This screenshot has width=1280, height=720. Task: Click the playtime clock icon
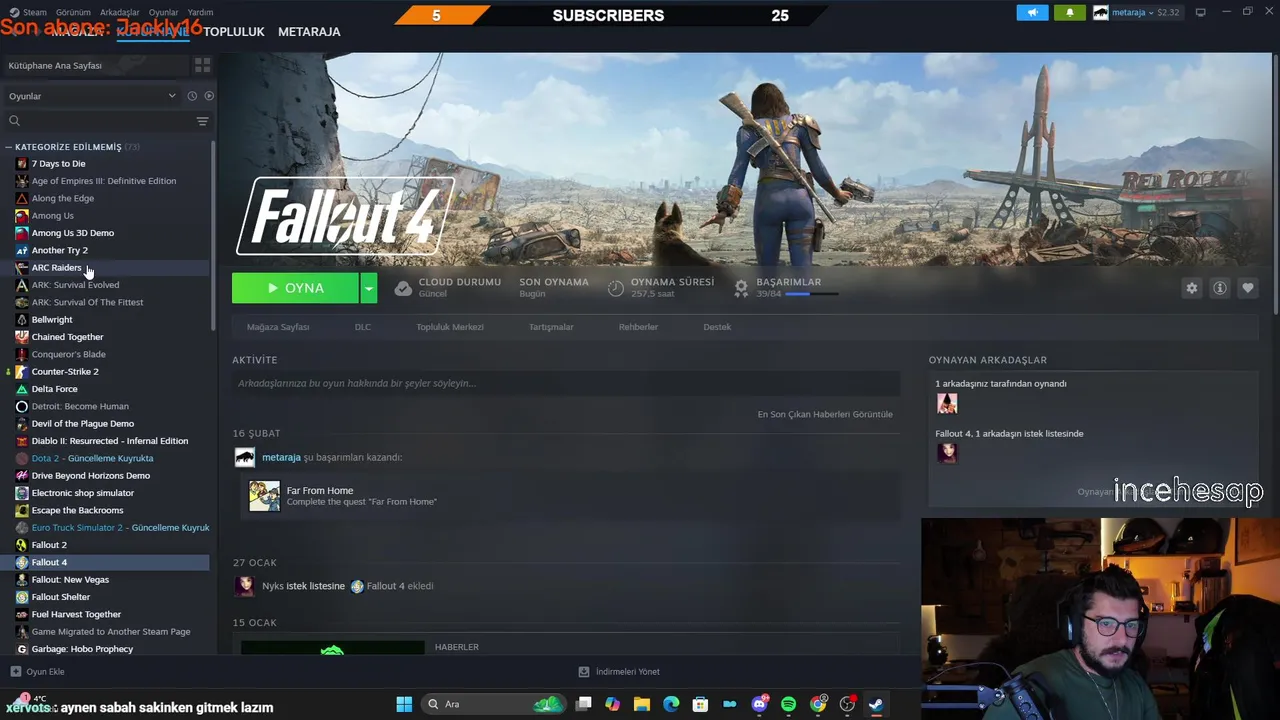coord(615,288)
